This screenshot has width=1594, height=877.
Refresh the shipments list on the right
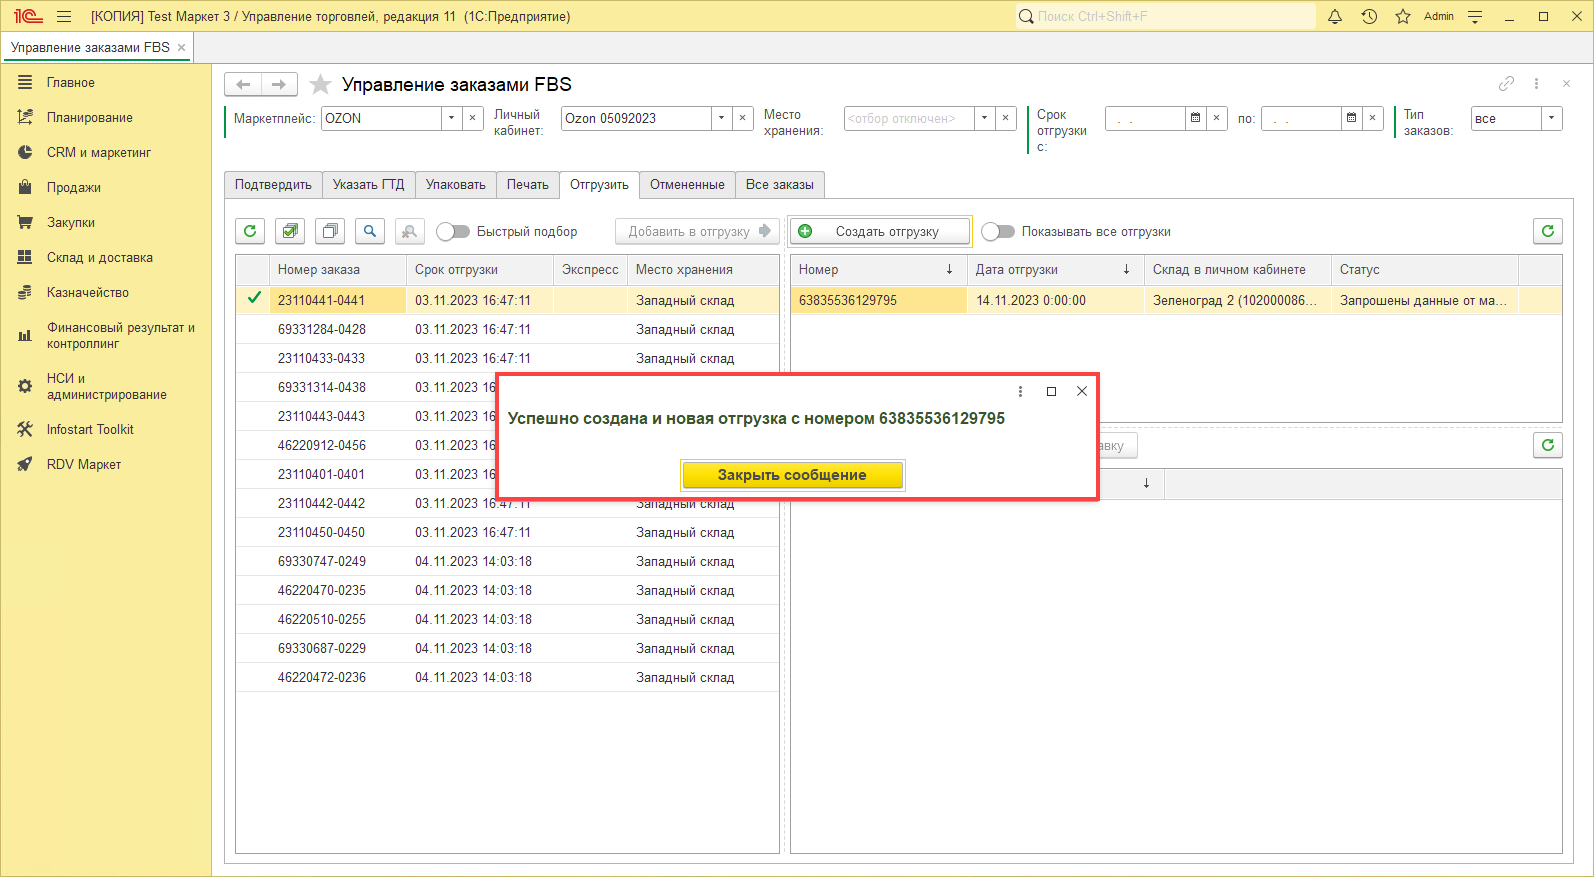point(1547,231)
